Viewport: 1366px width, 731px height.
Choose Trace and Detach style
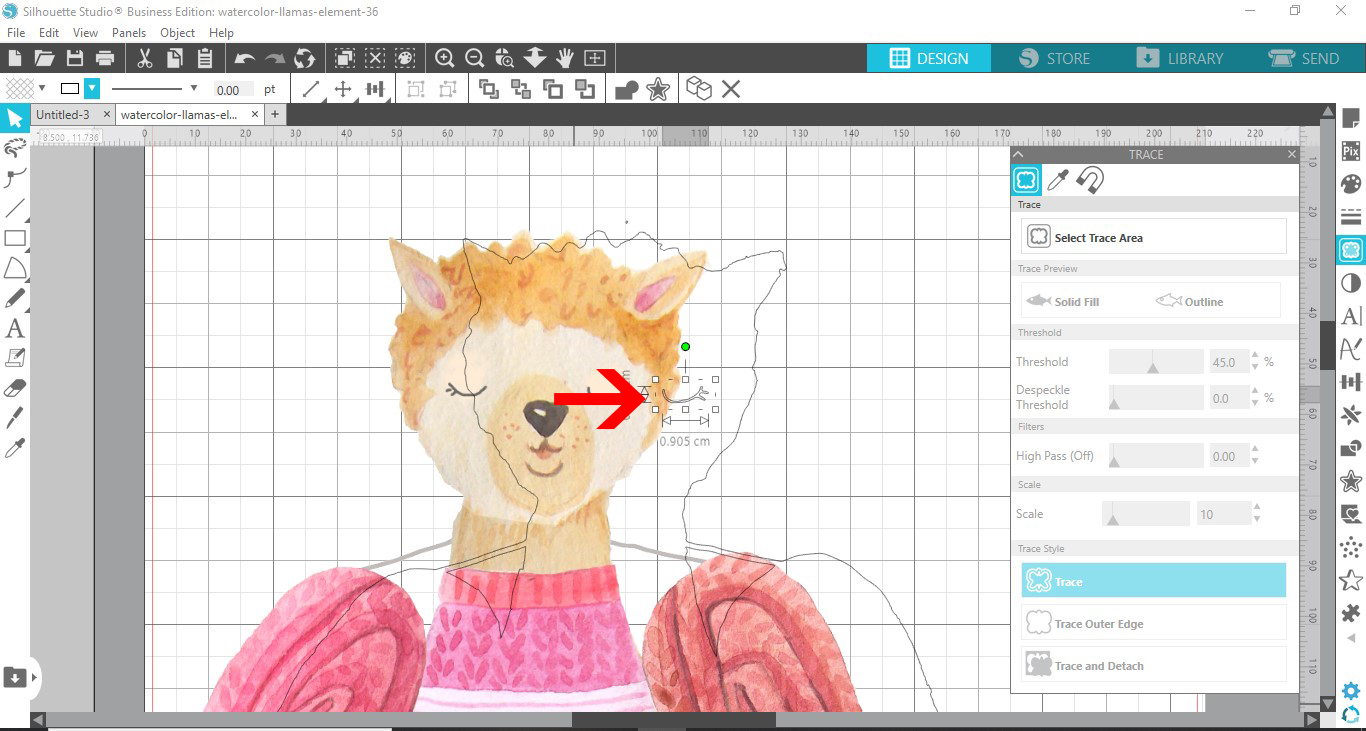(1154, 665)
